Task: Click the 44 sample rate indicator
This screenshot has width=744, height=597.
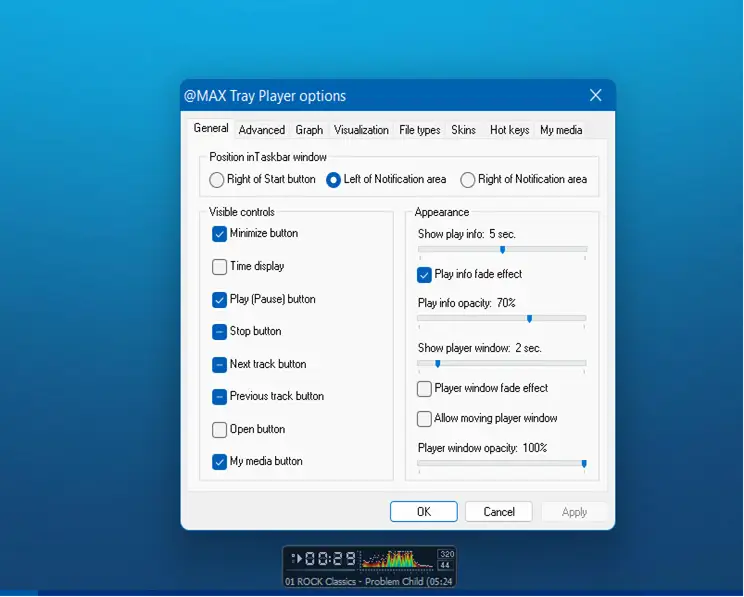Action: tap(445, 565)
